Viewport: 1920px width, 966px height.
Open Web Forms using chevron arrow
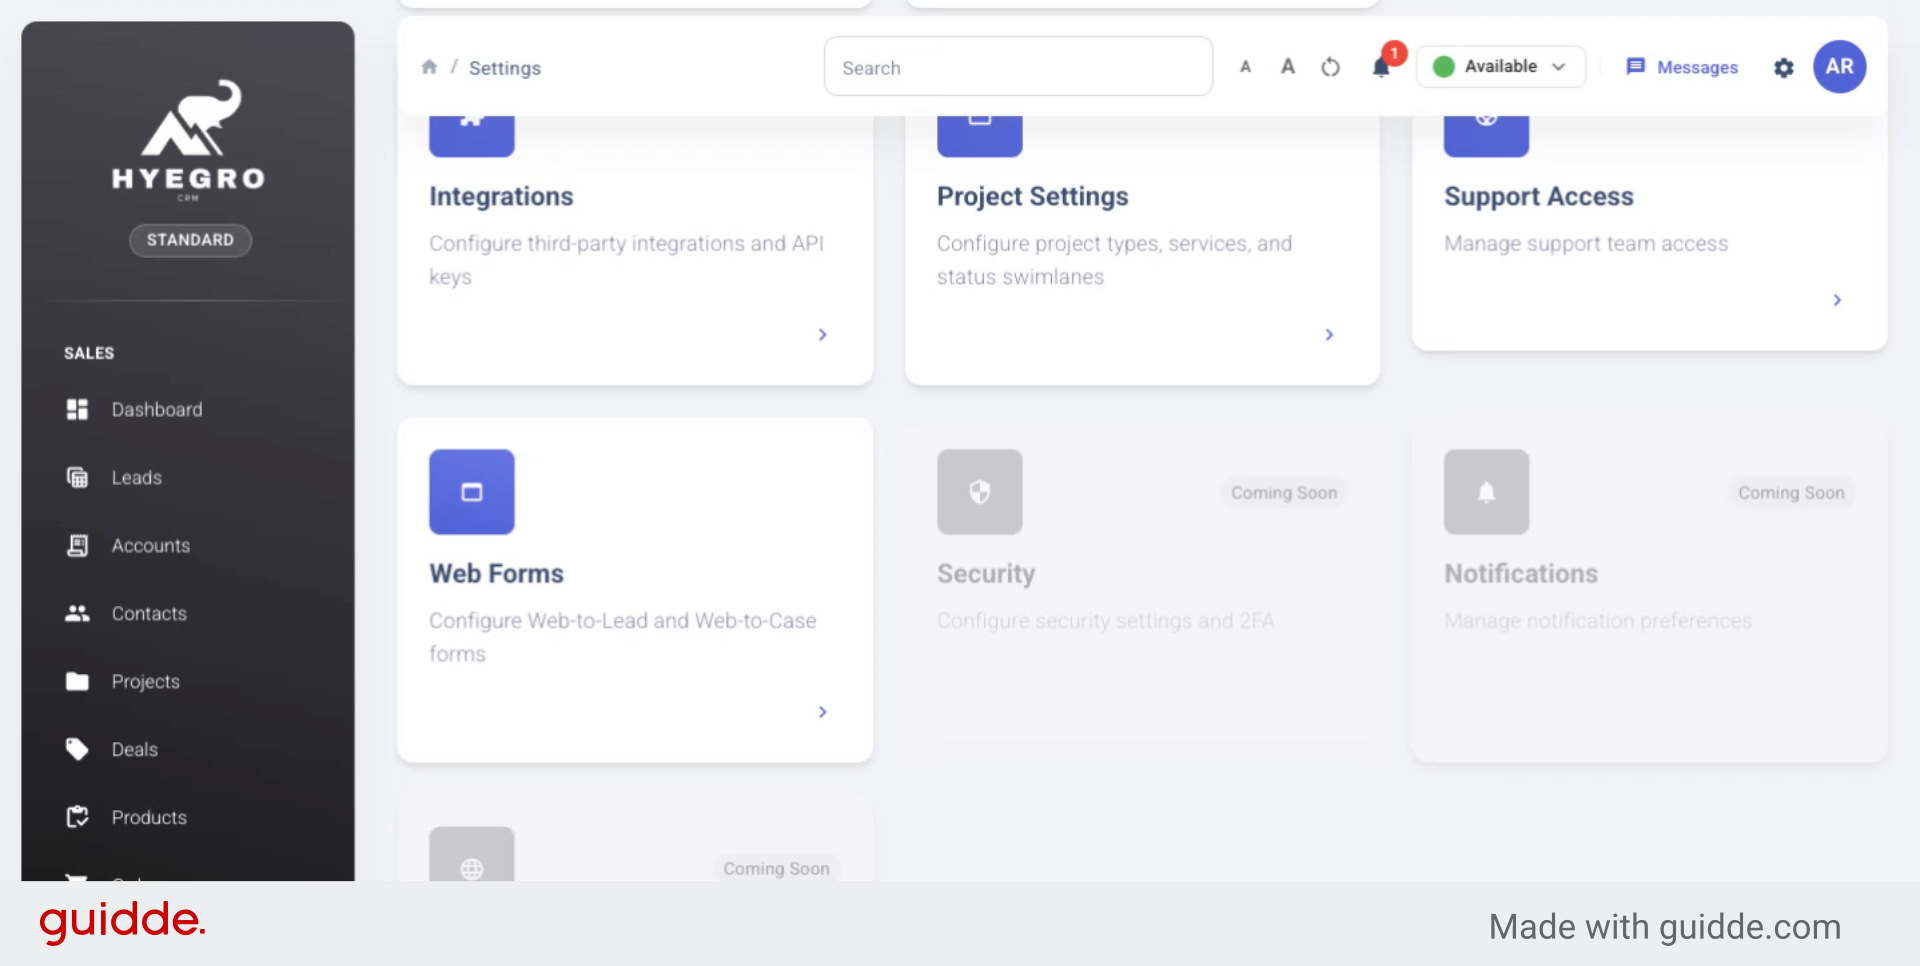pyautogui.click(x=822, y=712)
